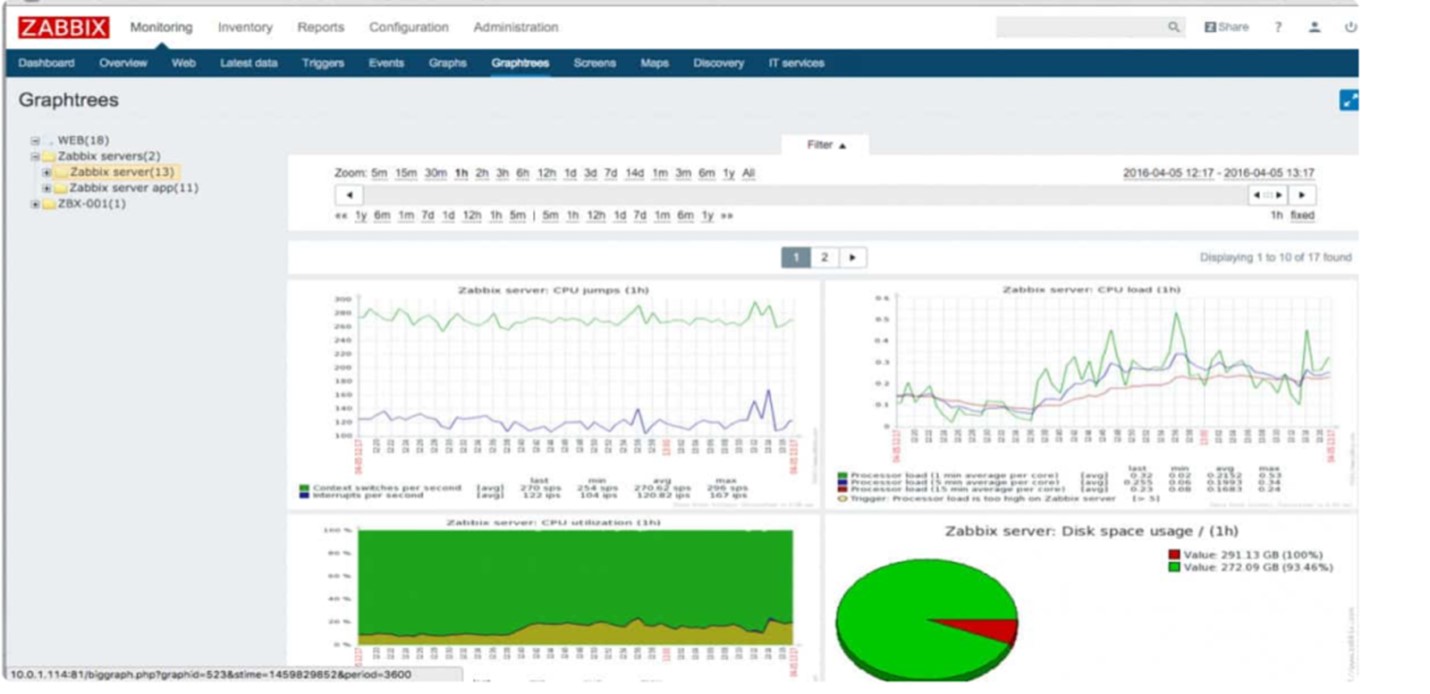
Task: Collapse the Zabbix servers(2) node
Action: click(x=35, y=157)
